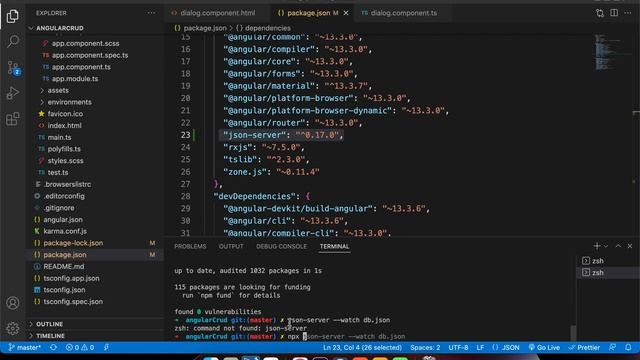
Task: Open the Explorer view in activity bar
Action: point(13,16)
